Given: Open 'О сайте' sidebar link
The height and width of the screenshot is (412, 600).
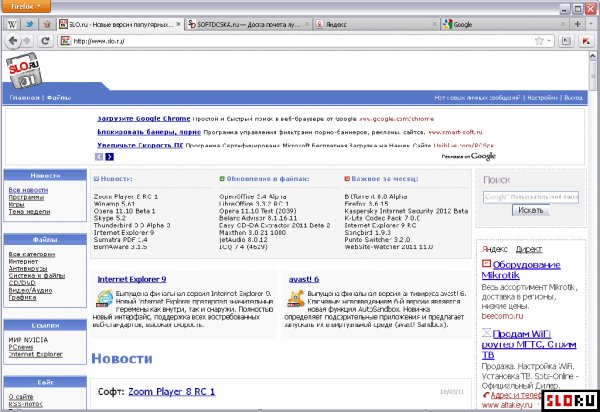Looking at the screenshot, I should click(x=21, y=397).
